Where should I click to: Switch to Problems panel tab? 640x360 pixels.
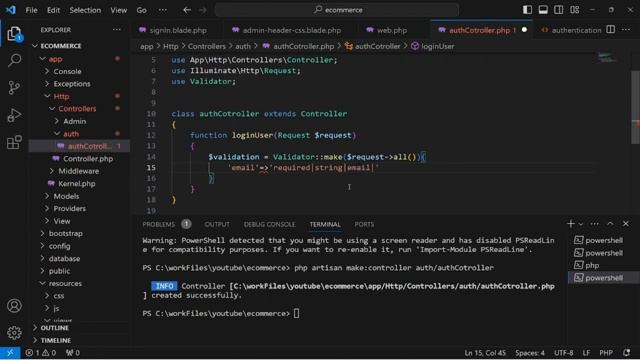click(159, 224)
